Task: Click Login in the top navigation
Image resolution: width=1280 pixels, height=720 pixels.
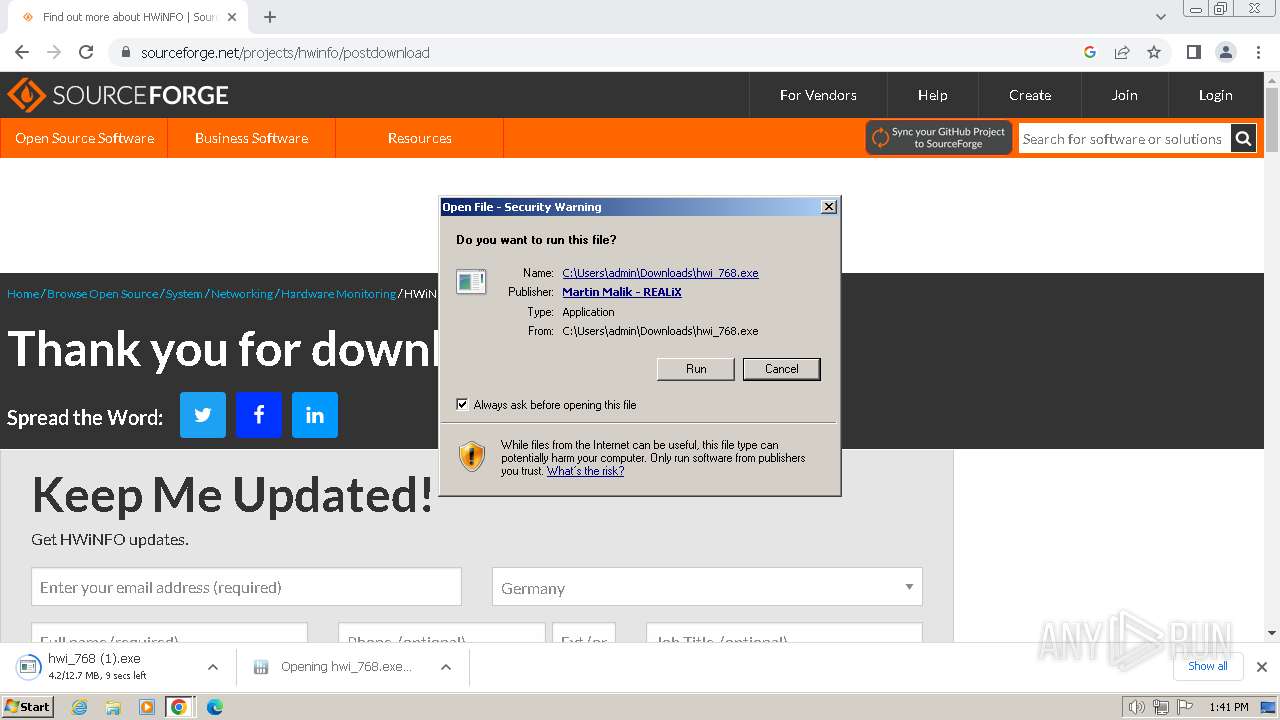Action: [x=1215, y=95]
